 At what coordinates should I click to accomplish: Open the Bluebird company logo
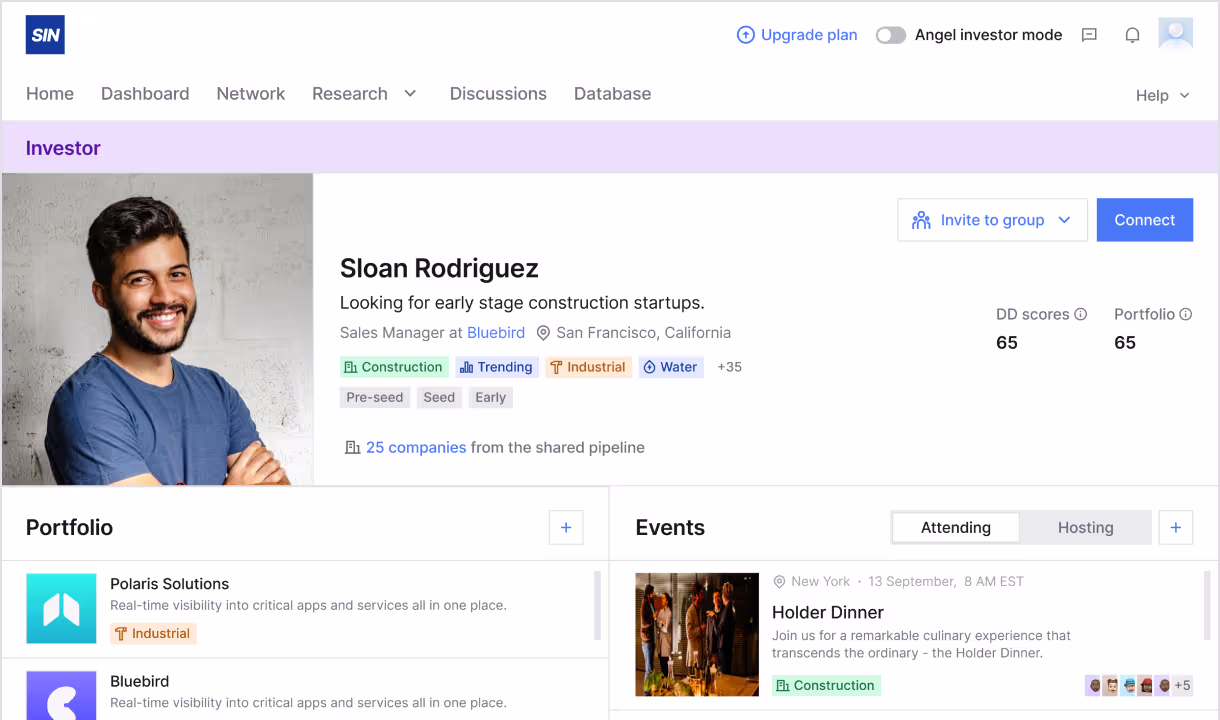tap(61, 695)
